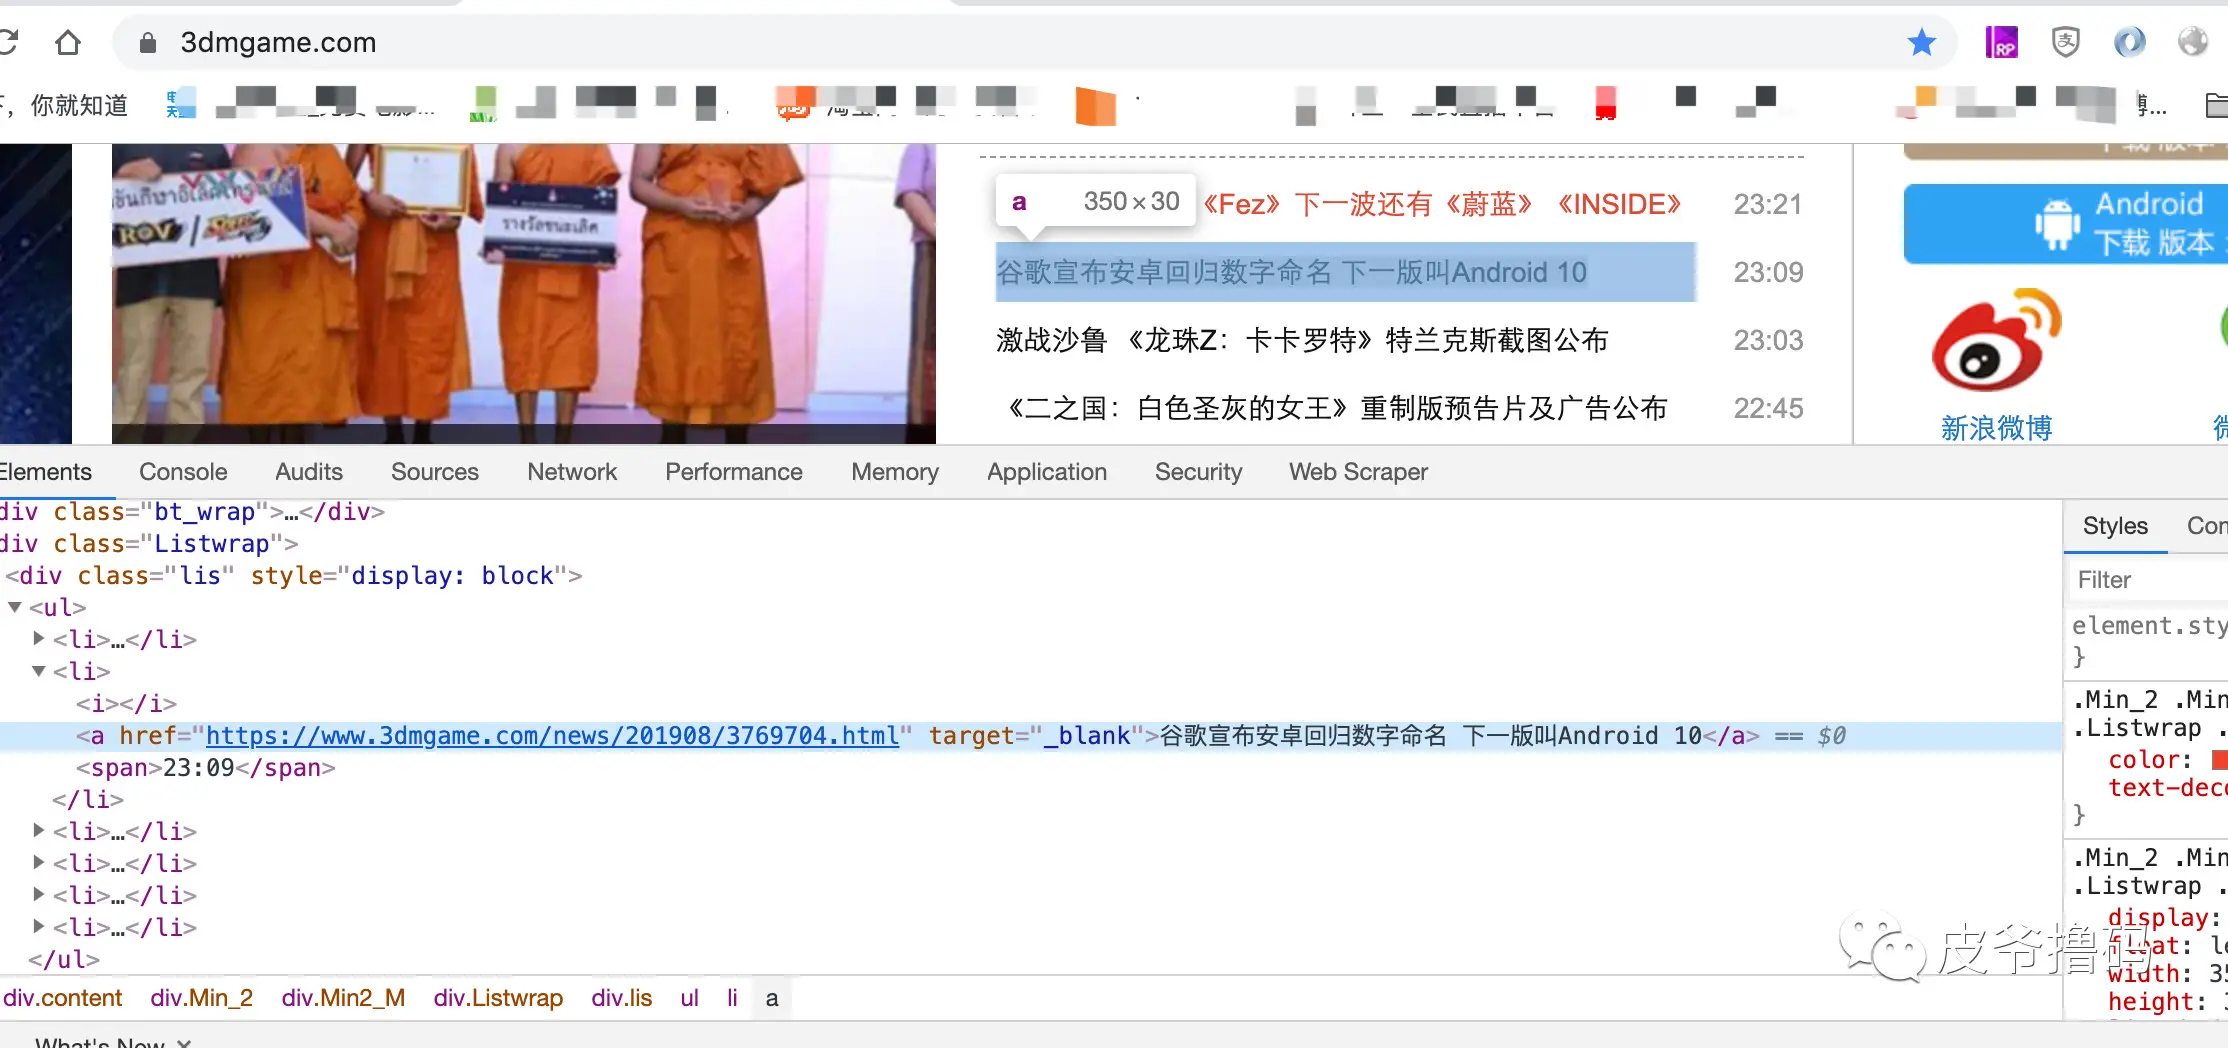
Task: Click the Android robot download icon
Action: [2057, 224]
